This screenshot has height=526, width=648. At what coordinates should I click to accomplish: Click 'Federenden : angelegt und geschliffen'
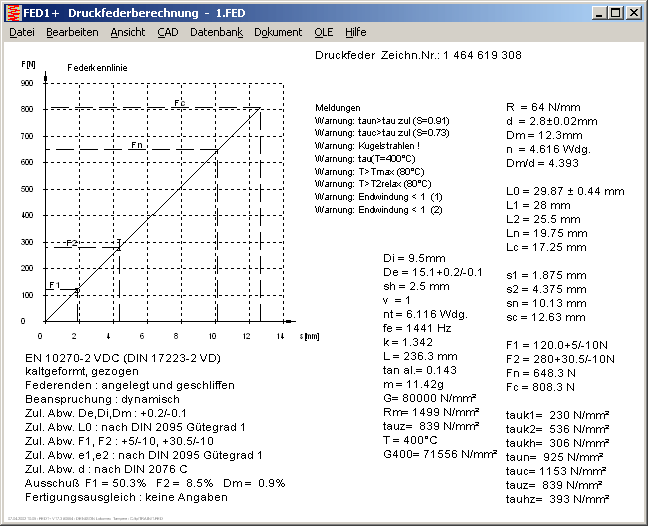130,386
